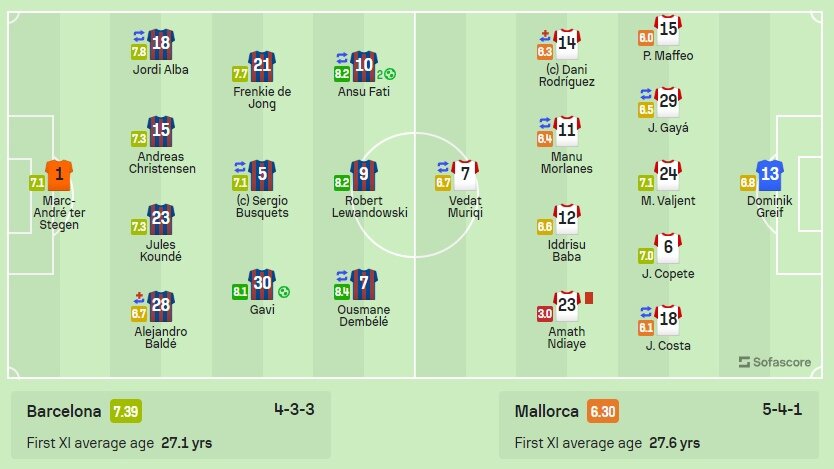Image resolution: width=834 pixels, height=469 pixels.
Task: Click Dominik Greif's blue number 13 jersey
Action: [770, 175]
